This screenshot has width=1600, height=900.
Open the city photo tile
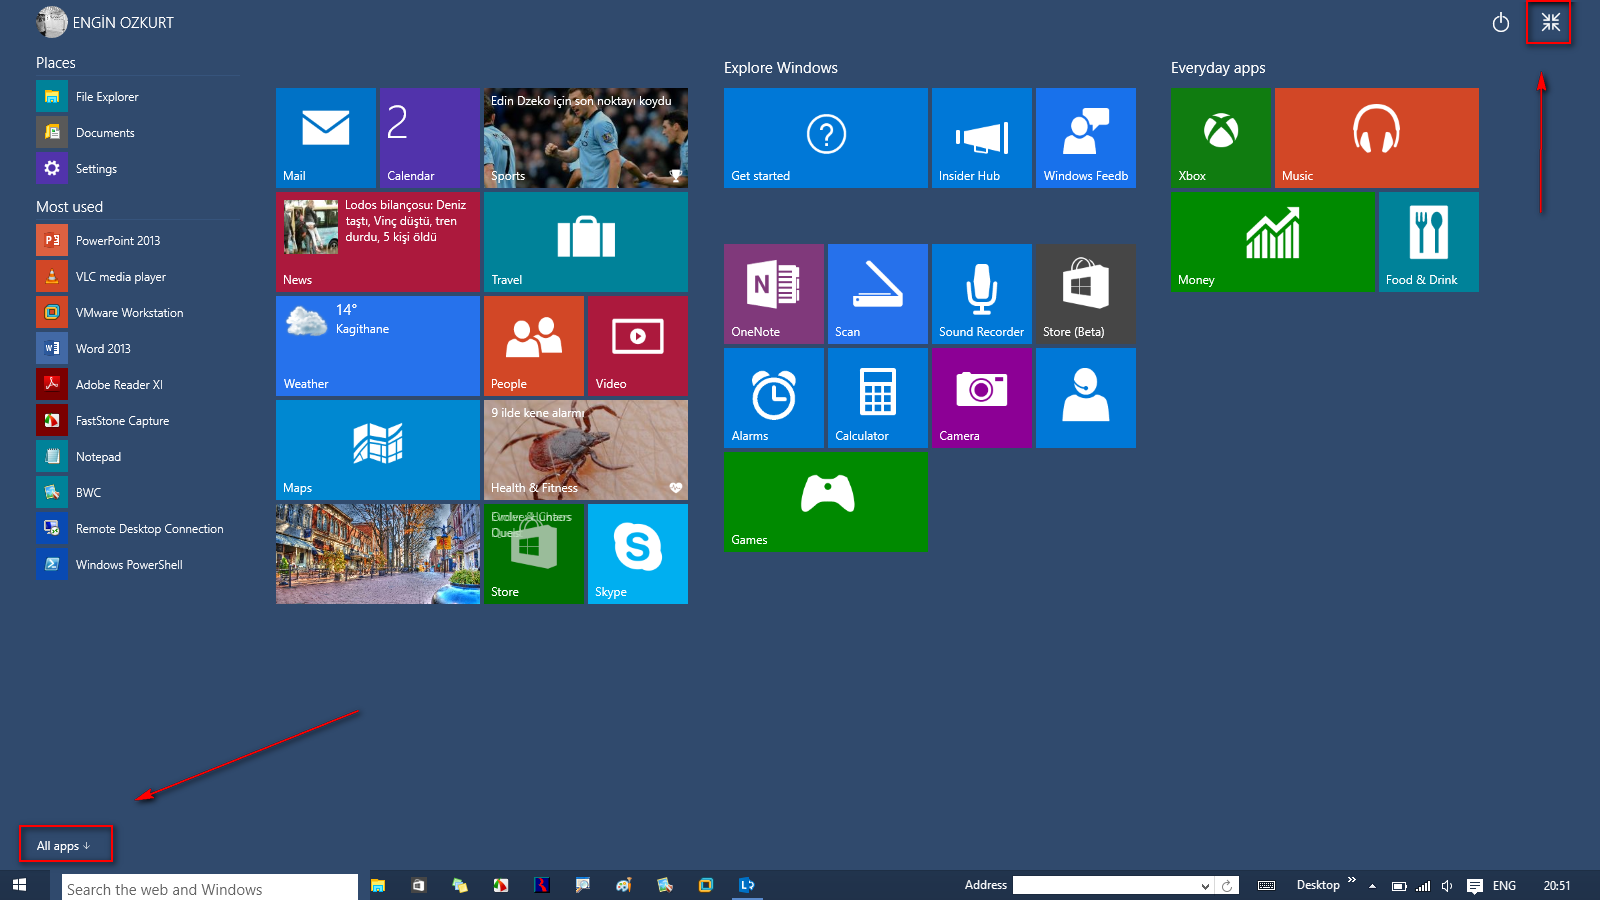tap(378, 554)
